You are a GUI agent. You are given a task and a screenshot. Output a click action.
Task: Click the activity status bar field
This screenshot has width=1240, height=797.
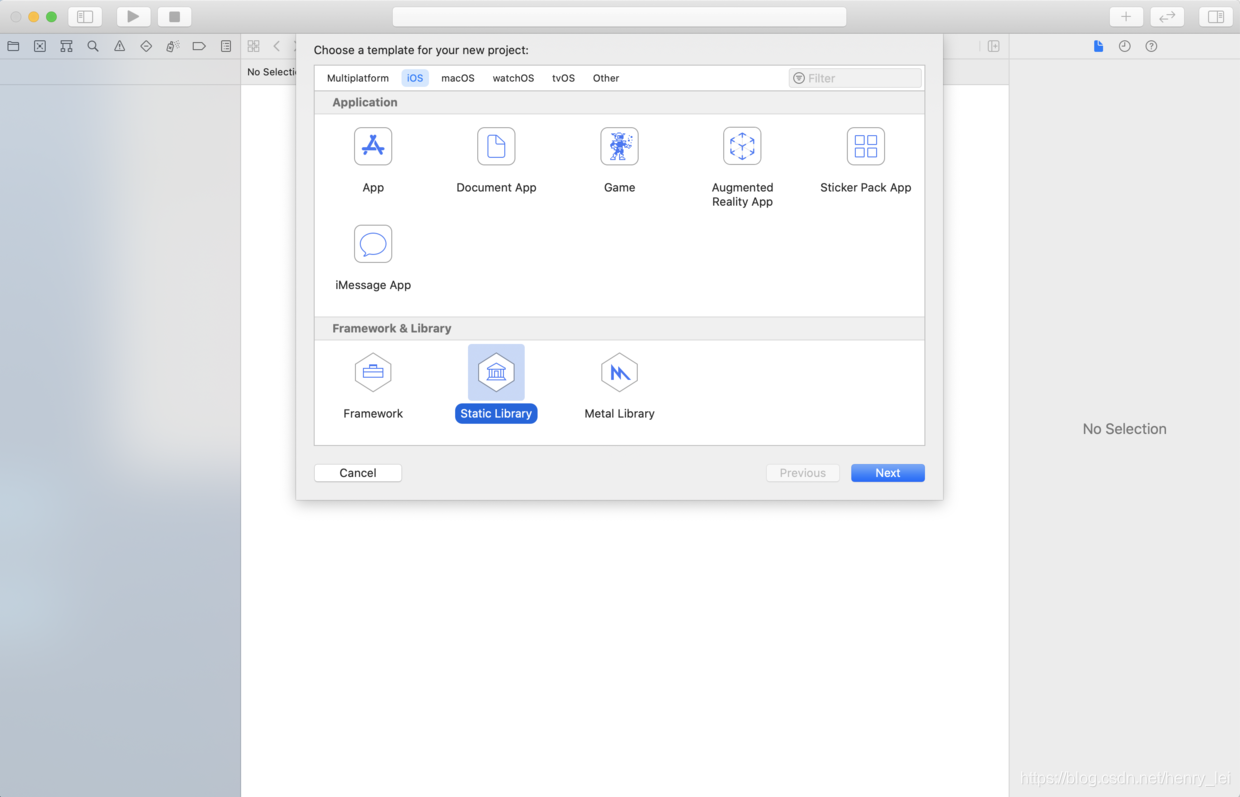click(620, 16)
